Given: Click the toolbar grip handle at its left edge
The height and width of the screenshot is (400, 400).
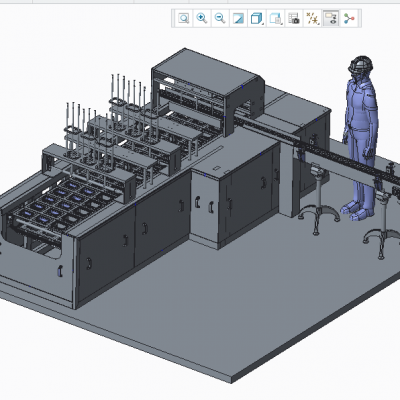Looking at the screenshot, I should coord(173,18).
